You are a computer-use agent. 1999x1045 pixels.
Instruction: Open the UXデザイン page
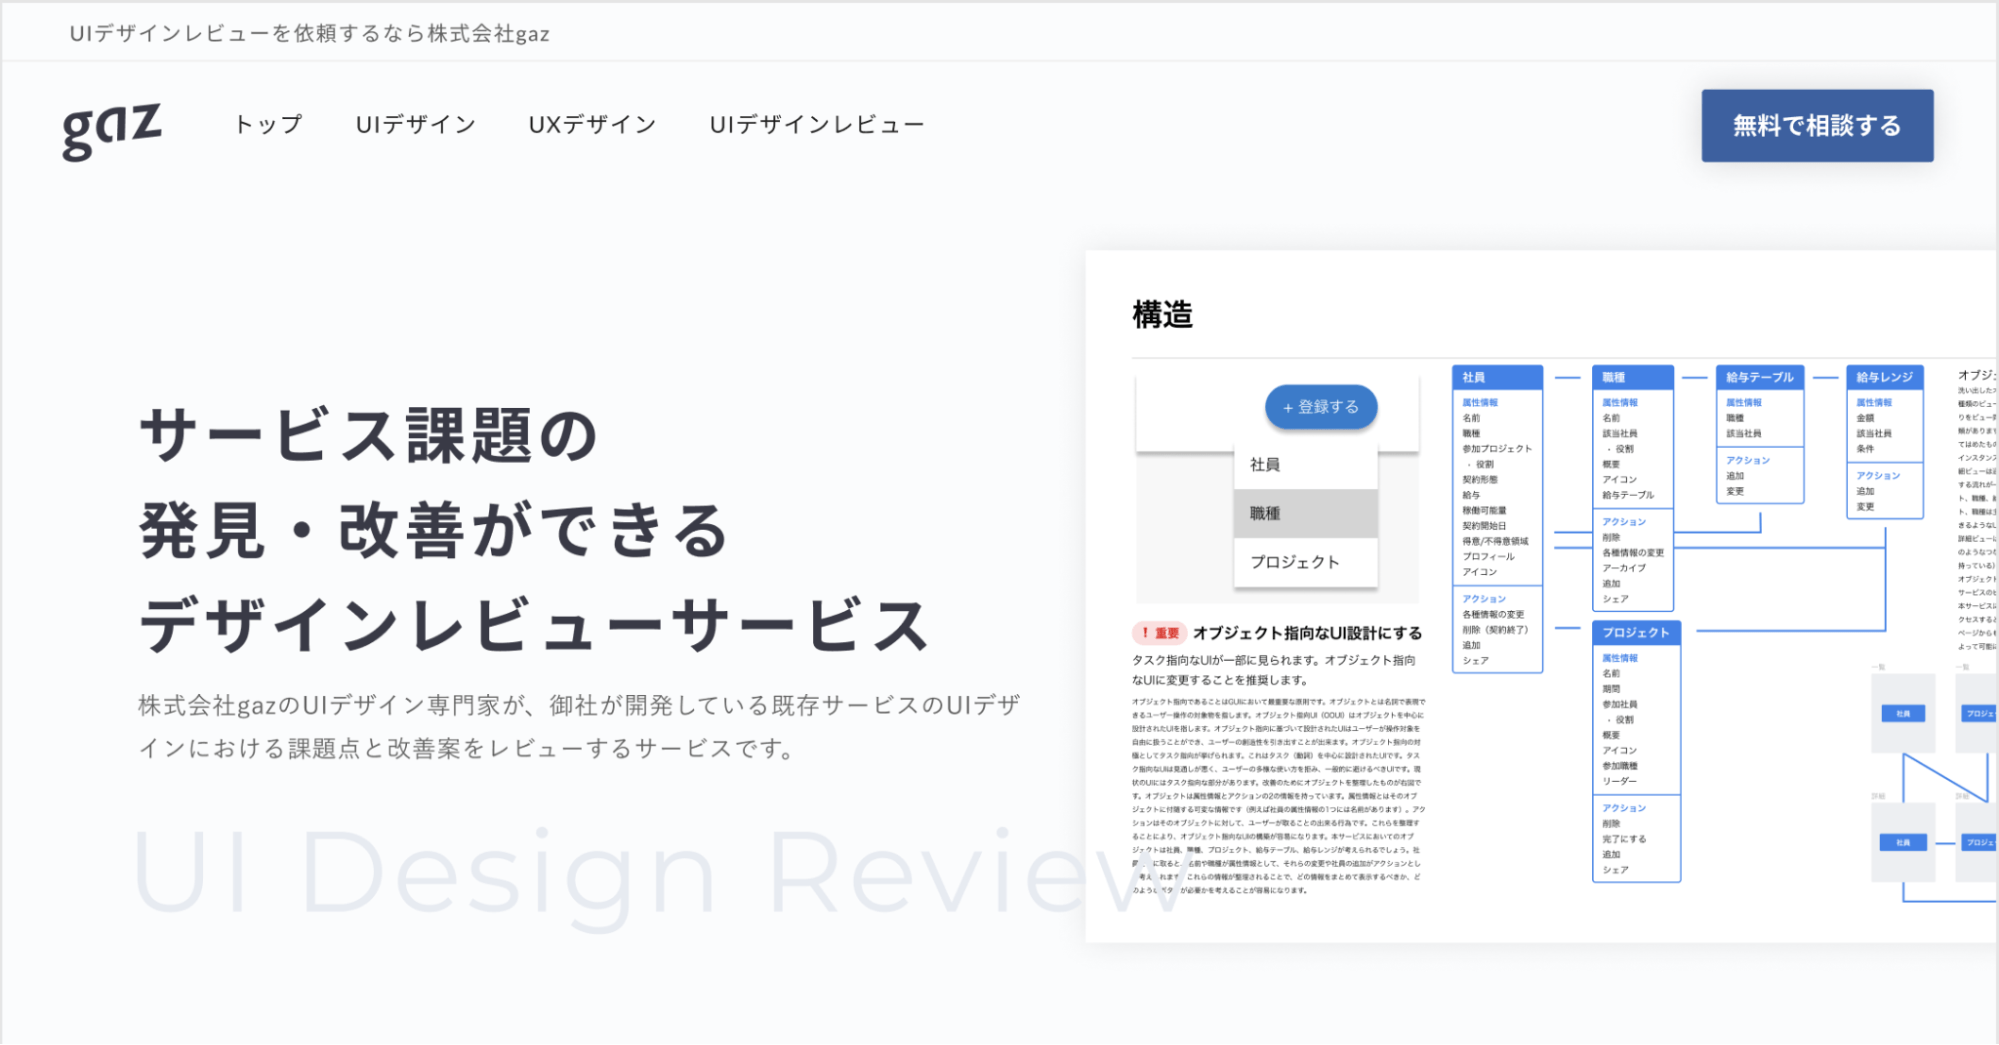pyautogui.click(x=593, y=124)
